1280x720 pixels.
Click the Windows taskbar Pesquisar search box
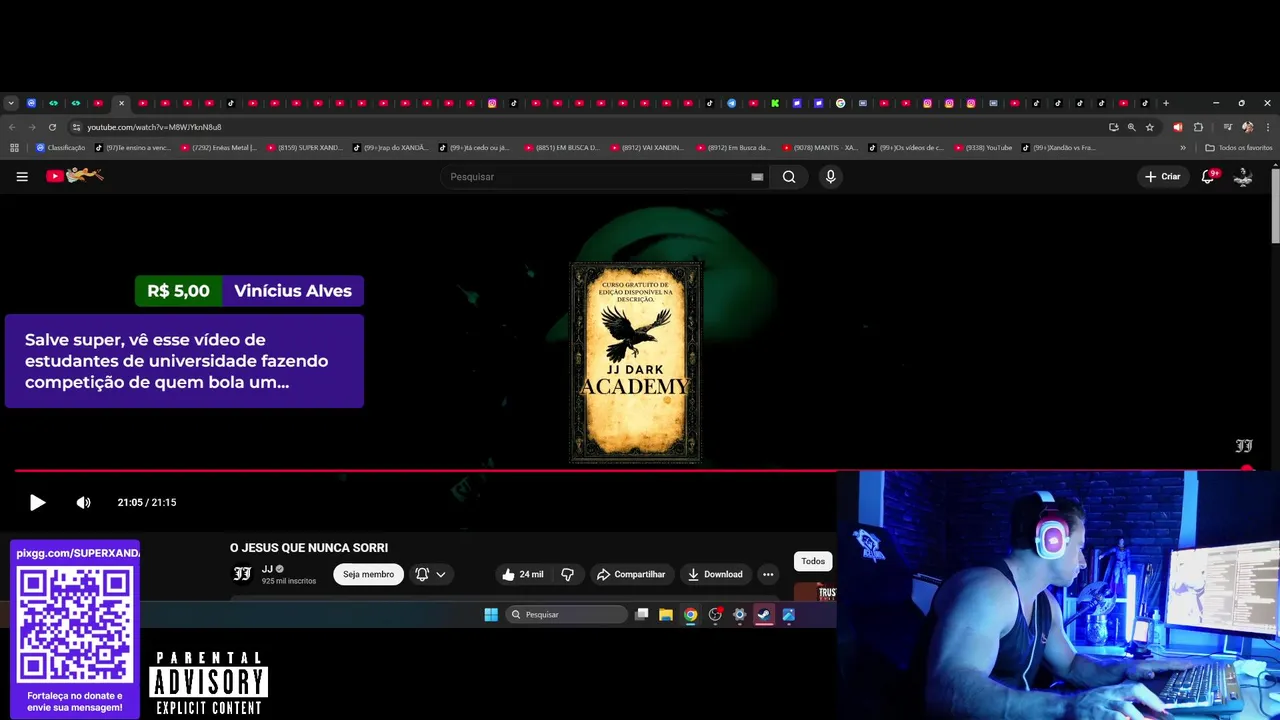pyautogui.click(x=567, y=615)
